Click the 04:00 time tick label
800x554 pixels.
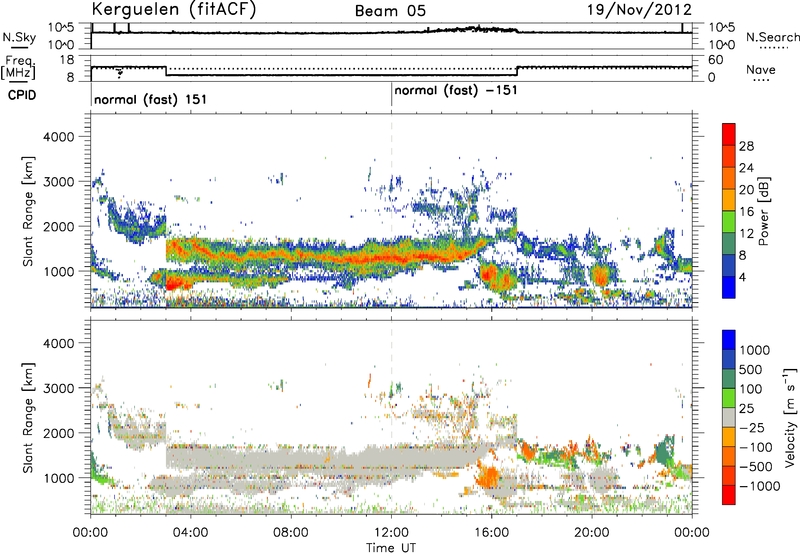190,533
